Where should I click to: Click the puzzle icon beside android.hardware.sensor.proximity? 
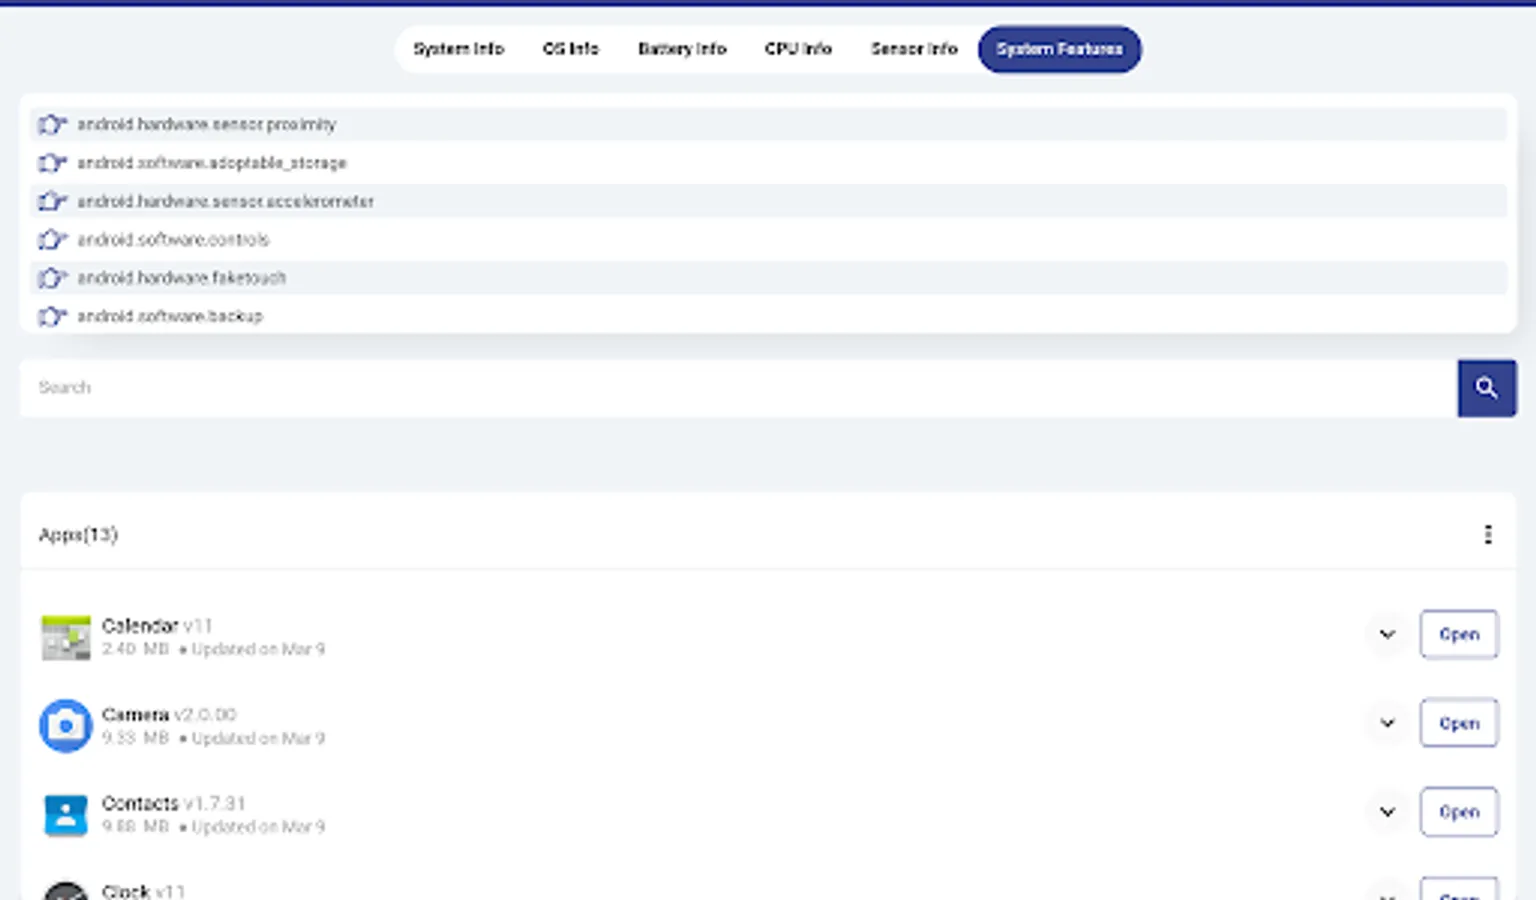click(x=51, y=123)
